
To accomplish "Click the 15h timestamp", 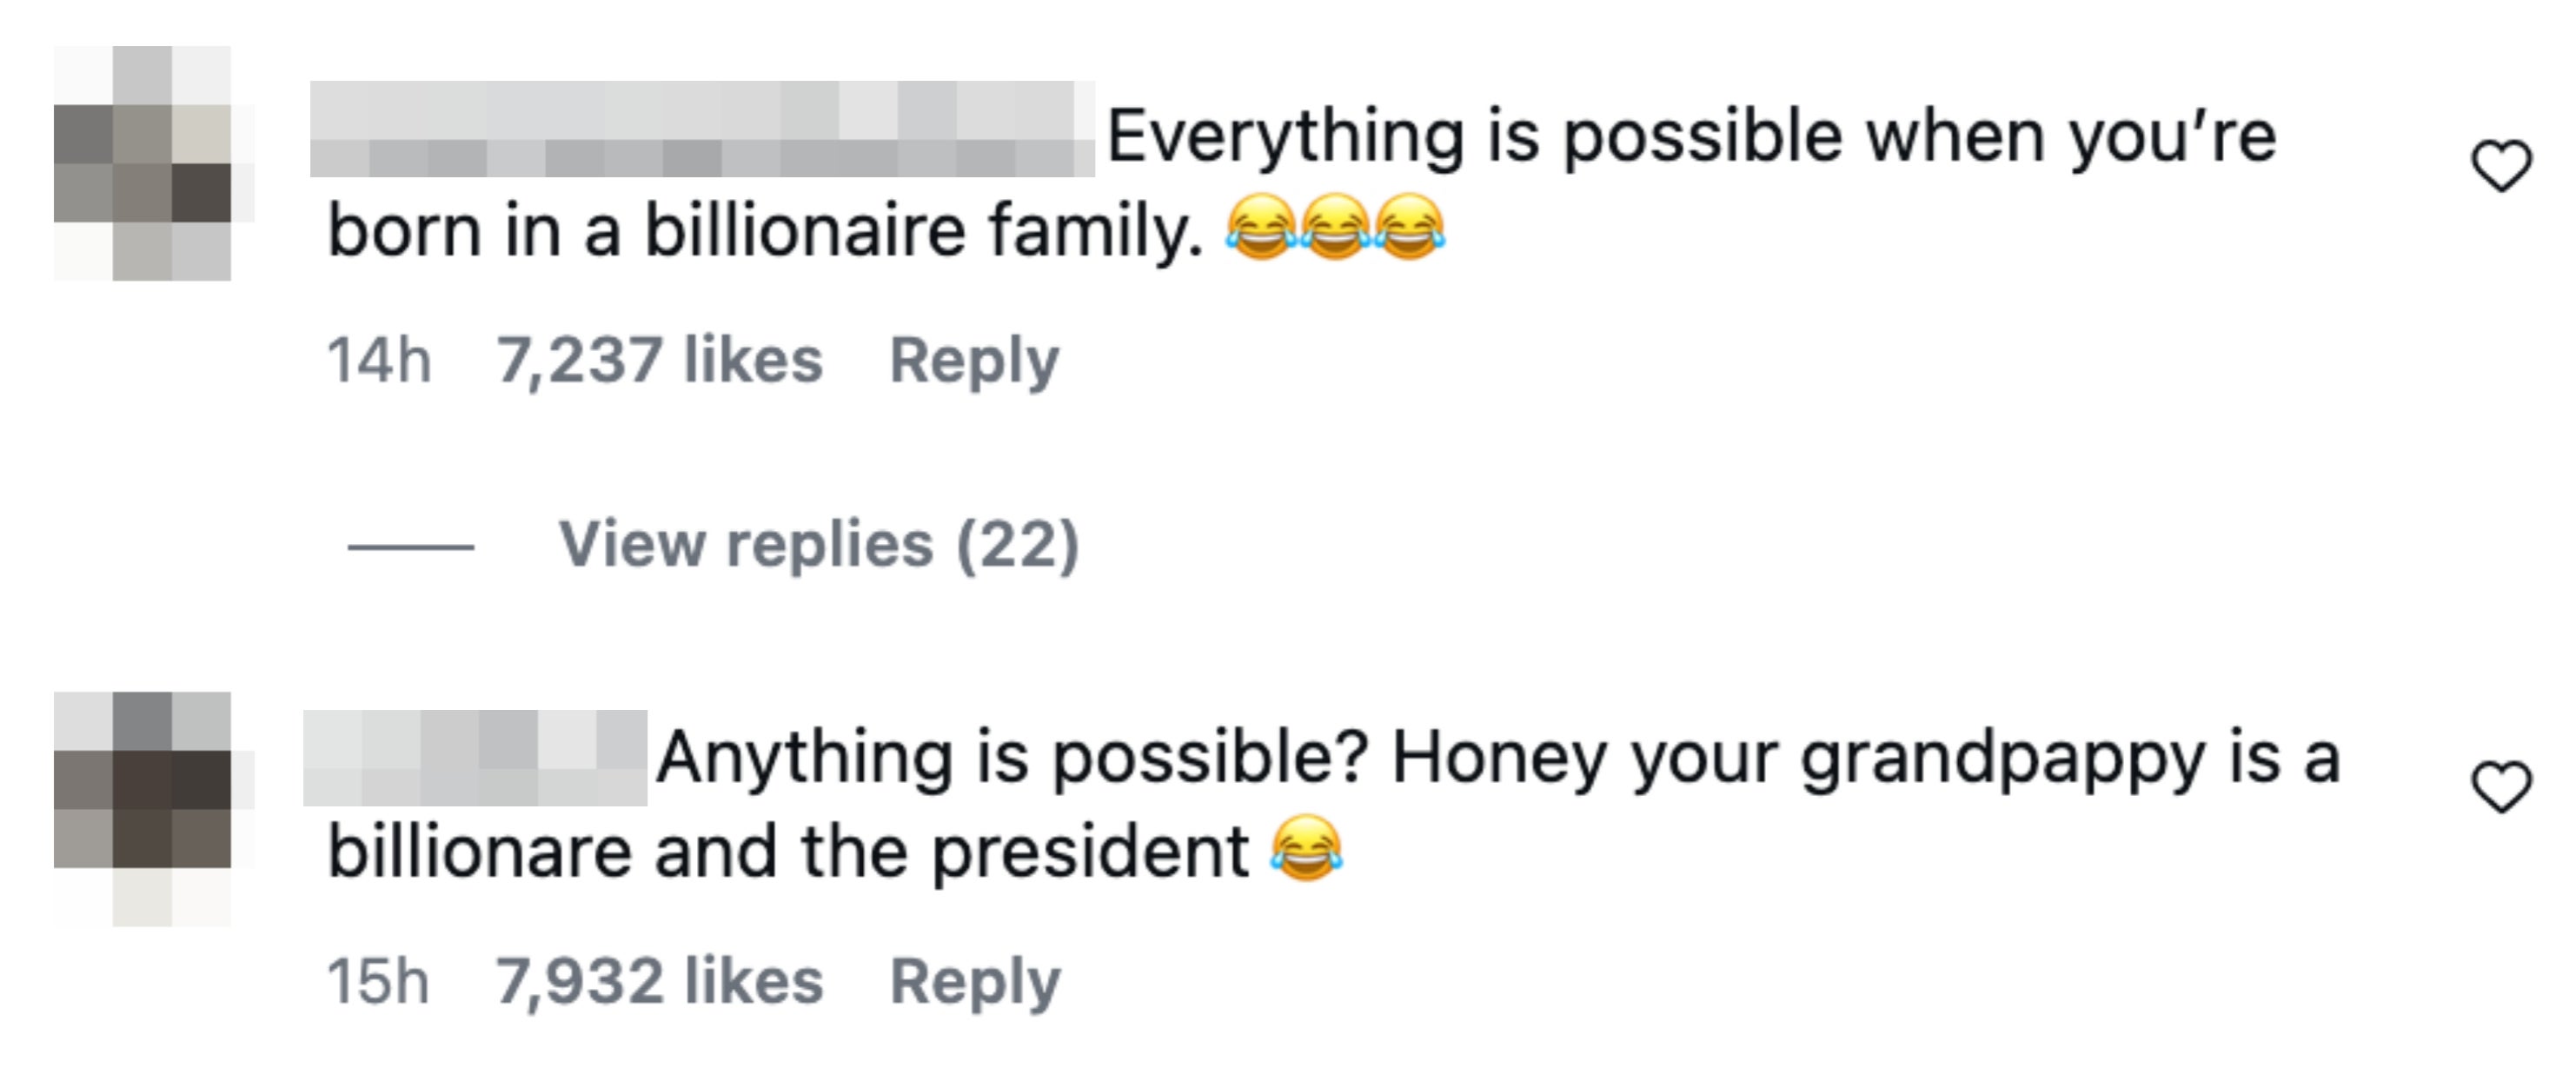I will pos(378,981).
